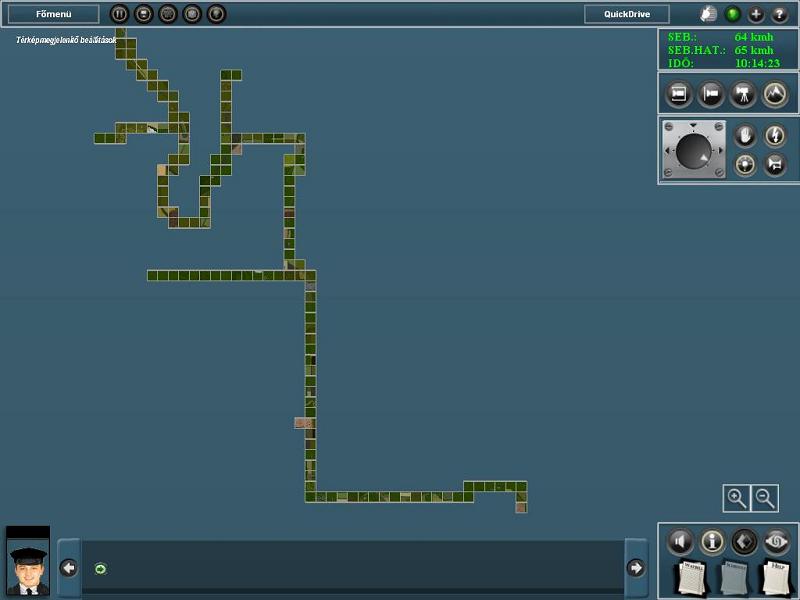Click the IDŐ time readout 10:14:23
The image size is (800, 600).
pos(724,63)
